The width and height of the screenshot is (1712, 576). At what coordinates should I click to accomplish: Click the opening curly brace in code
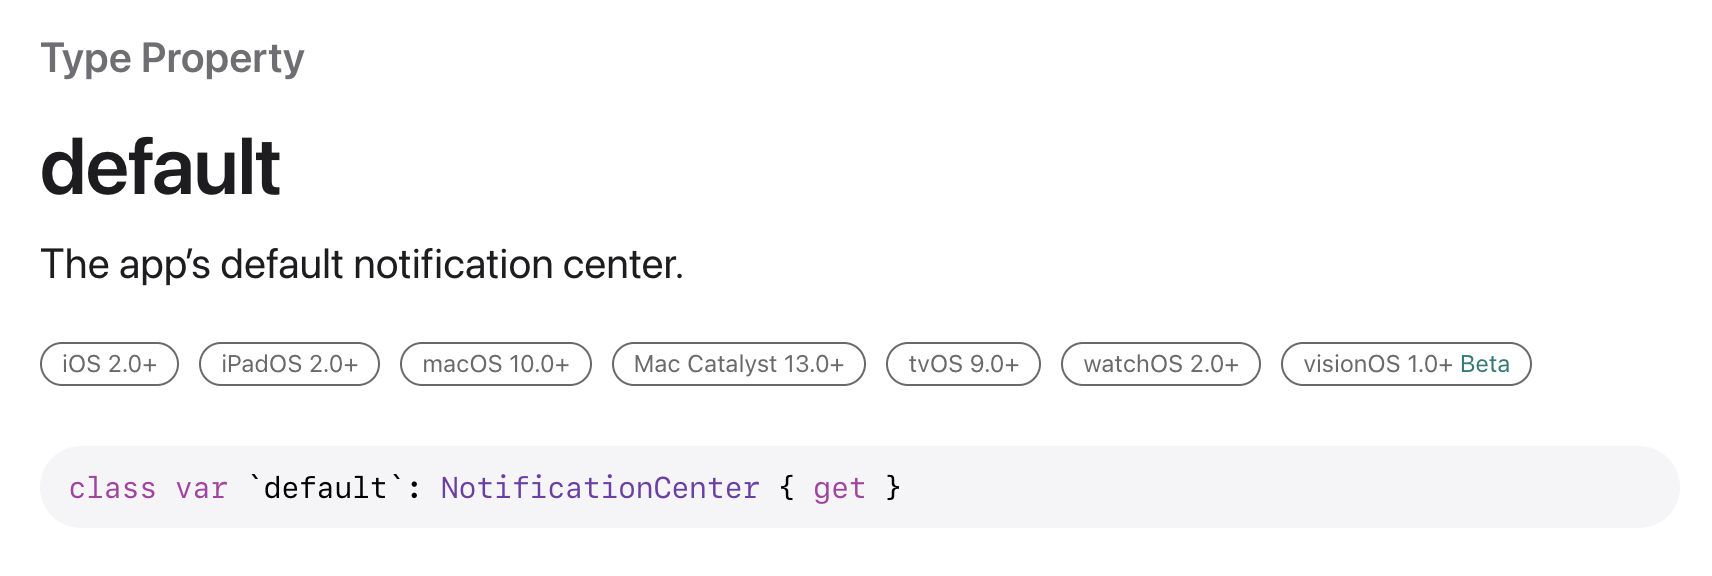click(x=787, y=488)
